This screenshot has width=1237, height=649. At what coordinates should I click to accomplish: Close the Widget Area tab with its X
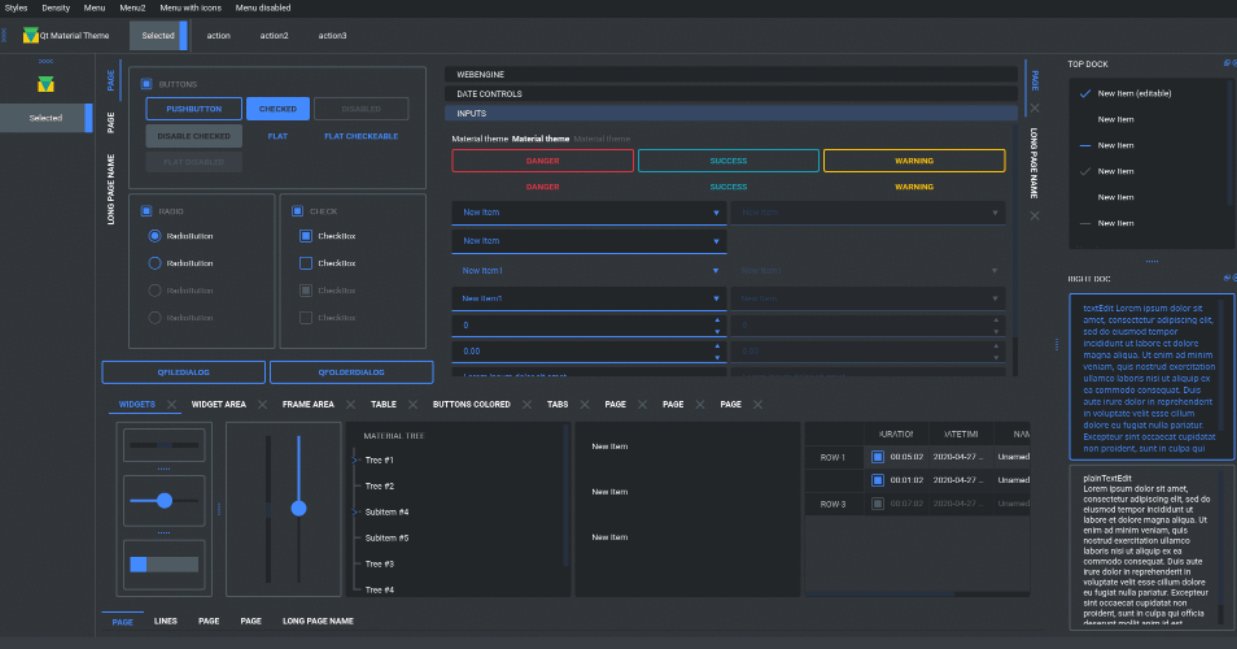tap(262, 405)
